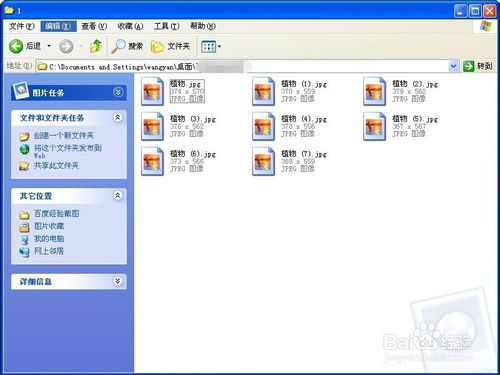Expand the address bar dropdown list
The image size is (500, 375).
[453, 66]
